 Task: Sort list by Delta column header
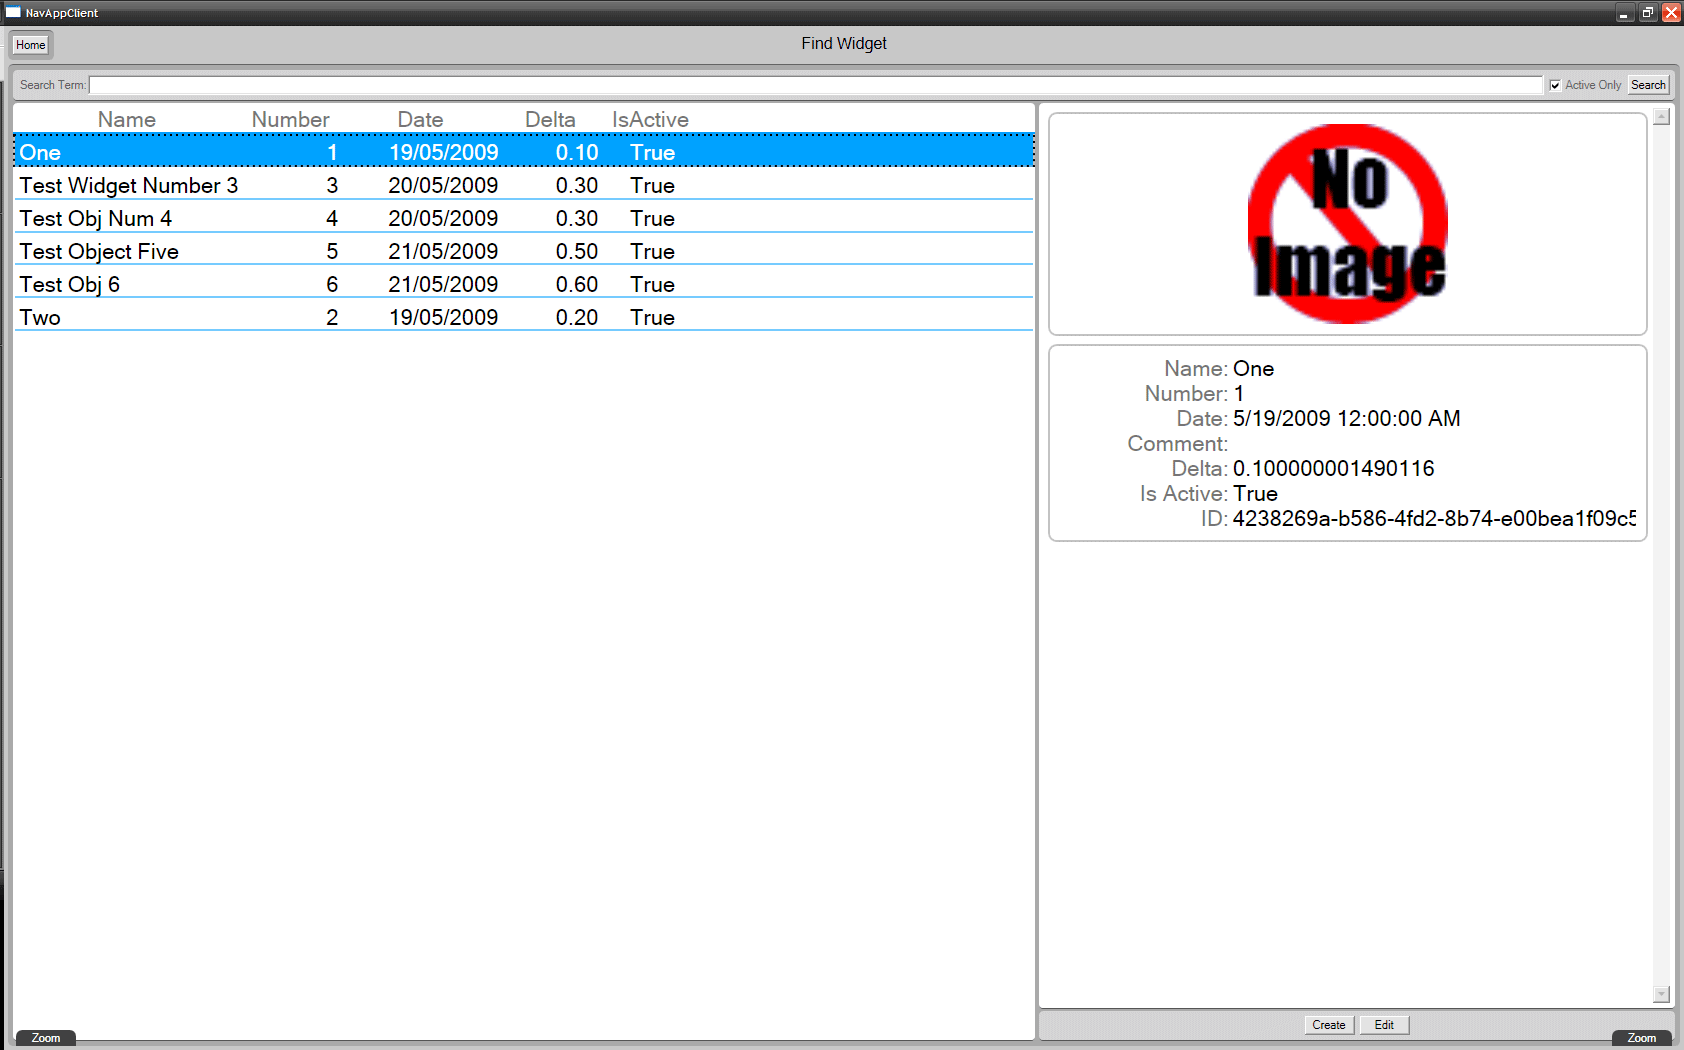(x=550, y=120)
